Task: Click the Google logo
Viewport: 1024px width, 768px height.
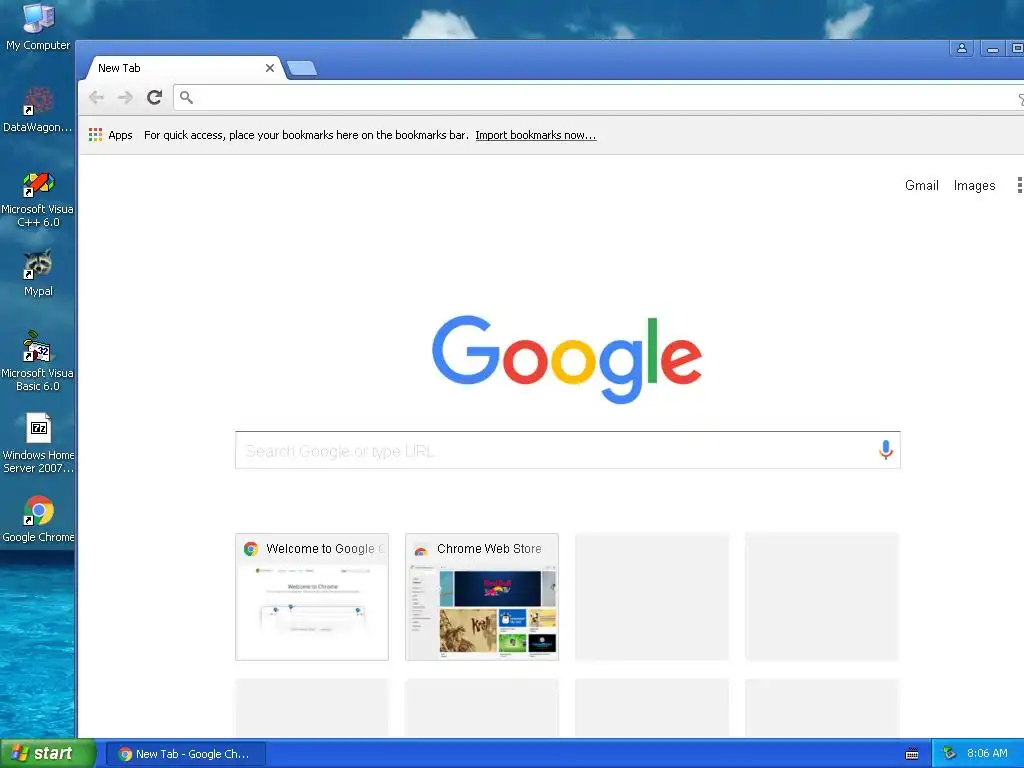Action: point(567,359)
